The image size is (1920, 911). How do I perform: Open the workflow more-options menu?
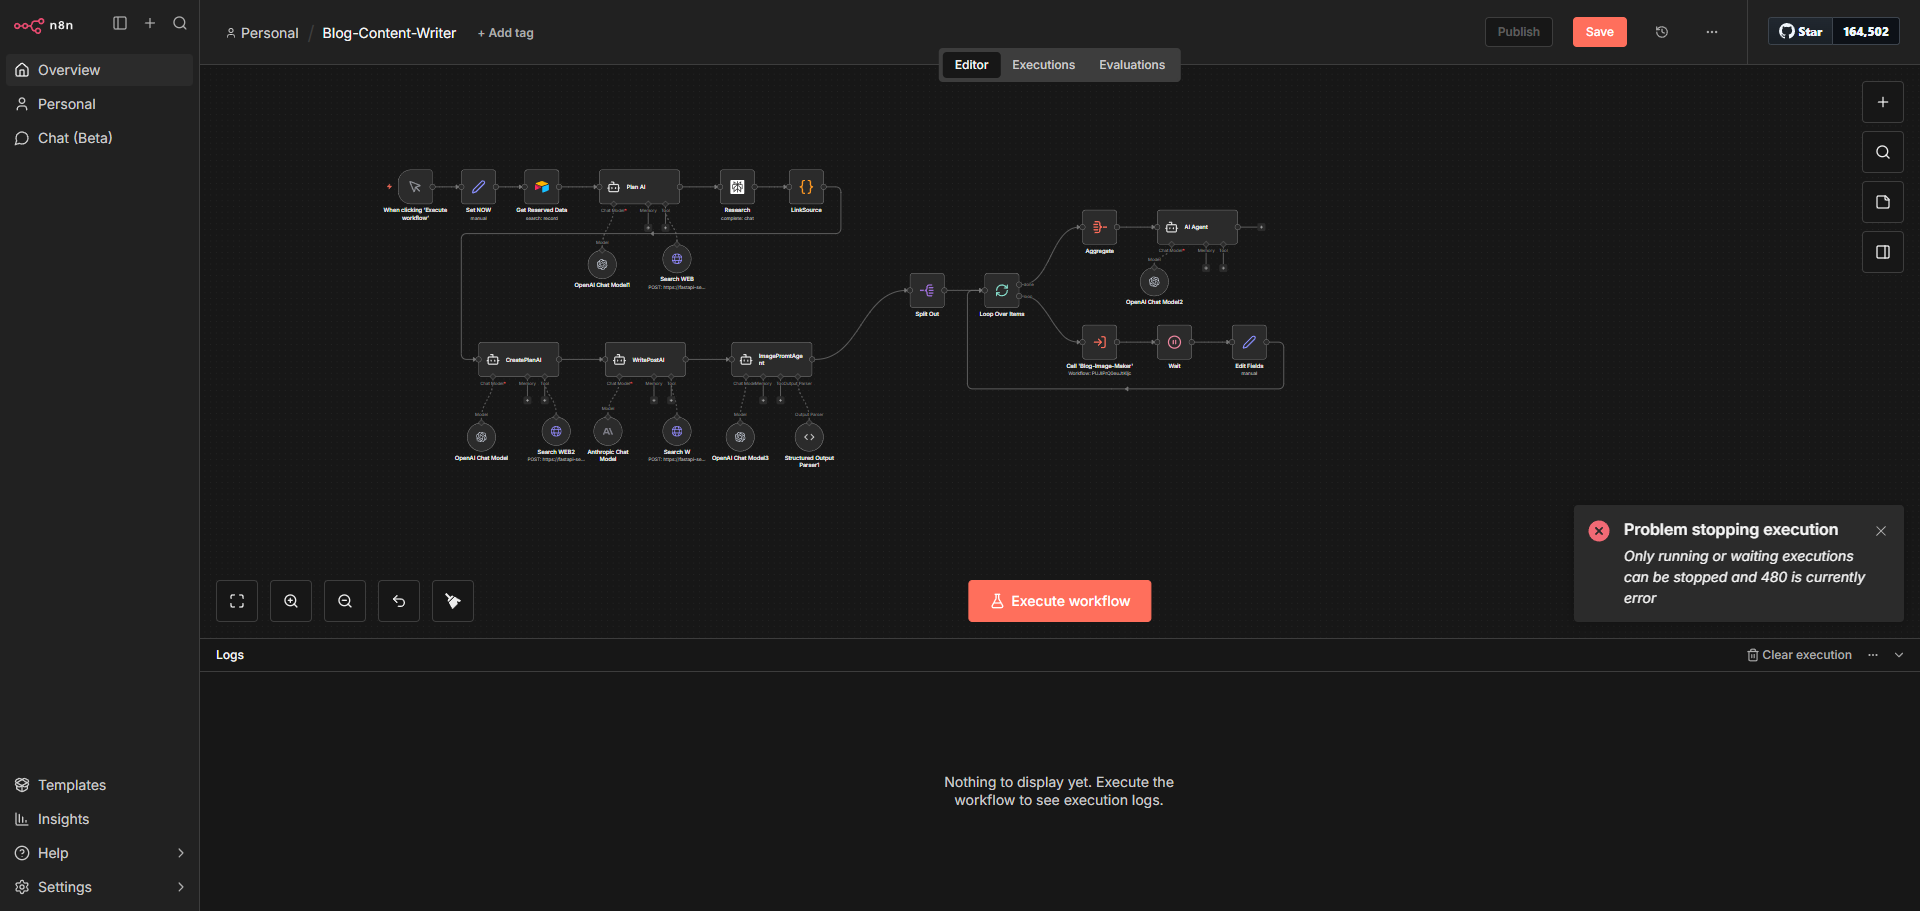click(x=1712, y=32)
